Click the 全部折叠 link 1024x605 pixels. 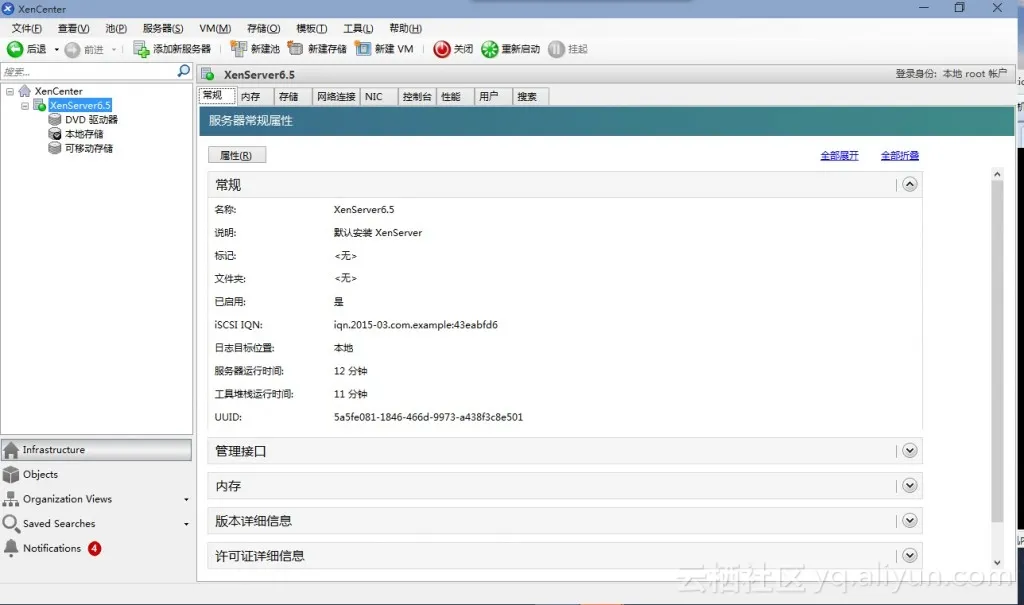(x=899, y=155)
